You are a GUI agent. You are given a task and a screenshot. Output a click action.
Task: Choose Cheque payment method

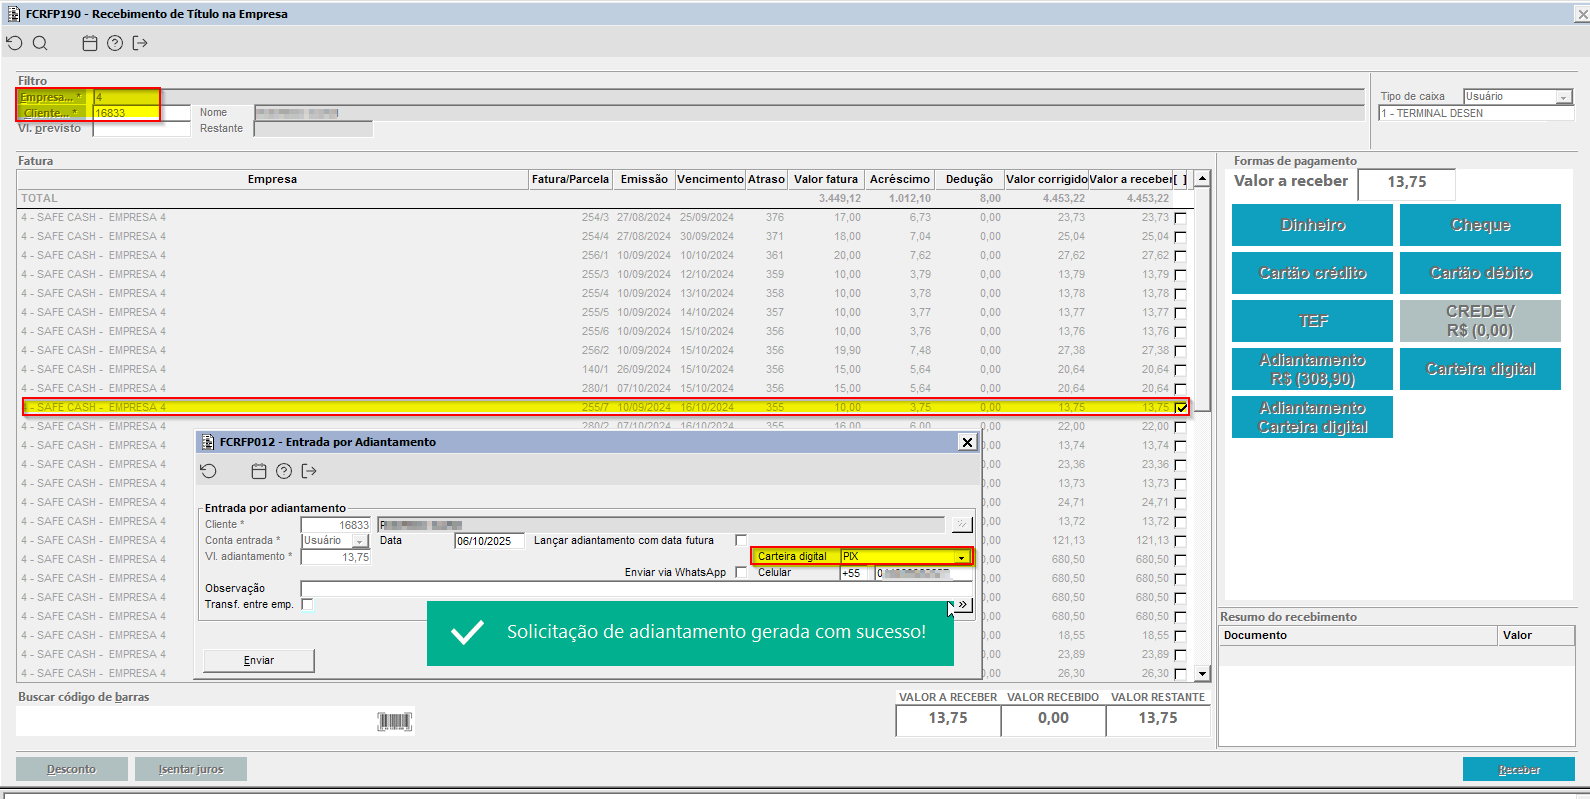(x=1480, y=225)
